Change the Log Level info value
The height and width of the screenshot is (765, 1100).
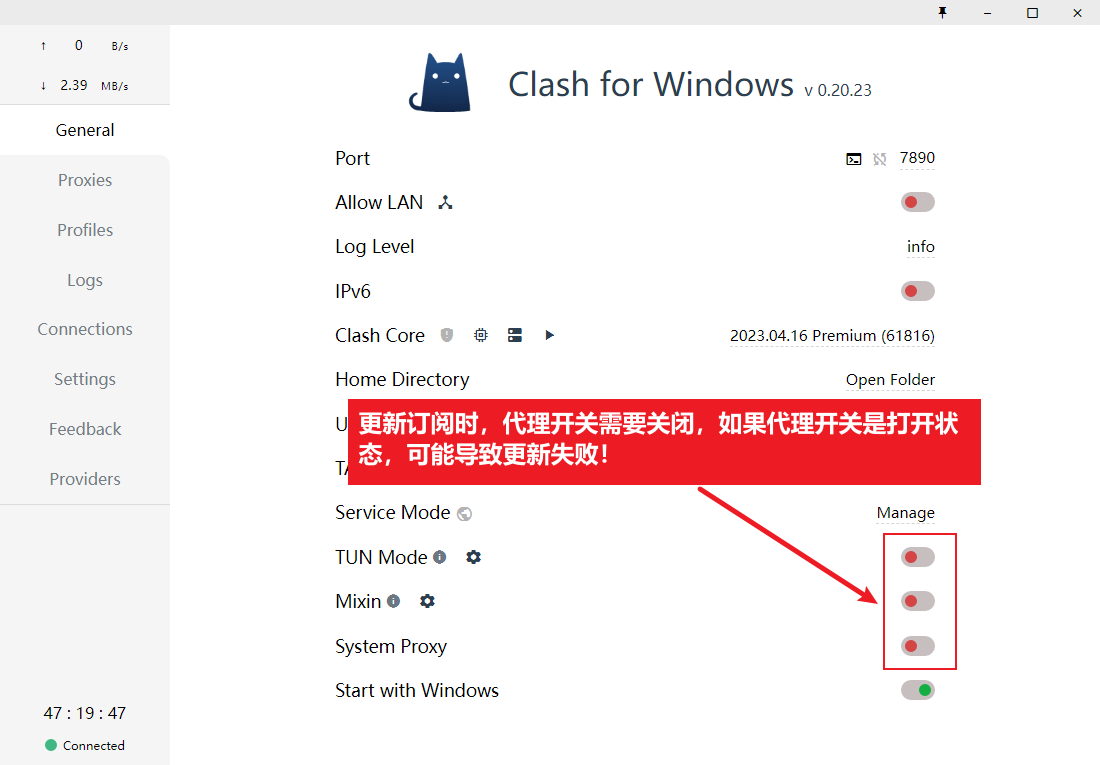pyautogui.click(x=920, y=247)
